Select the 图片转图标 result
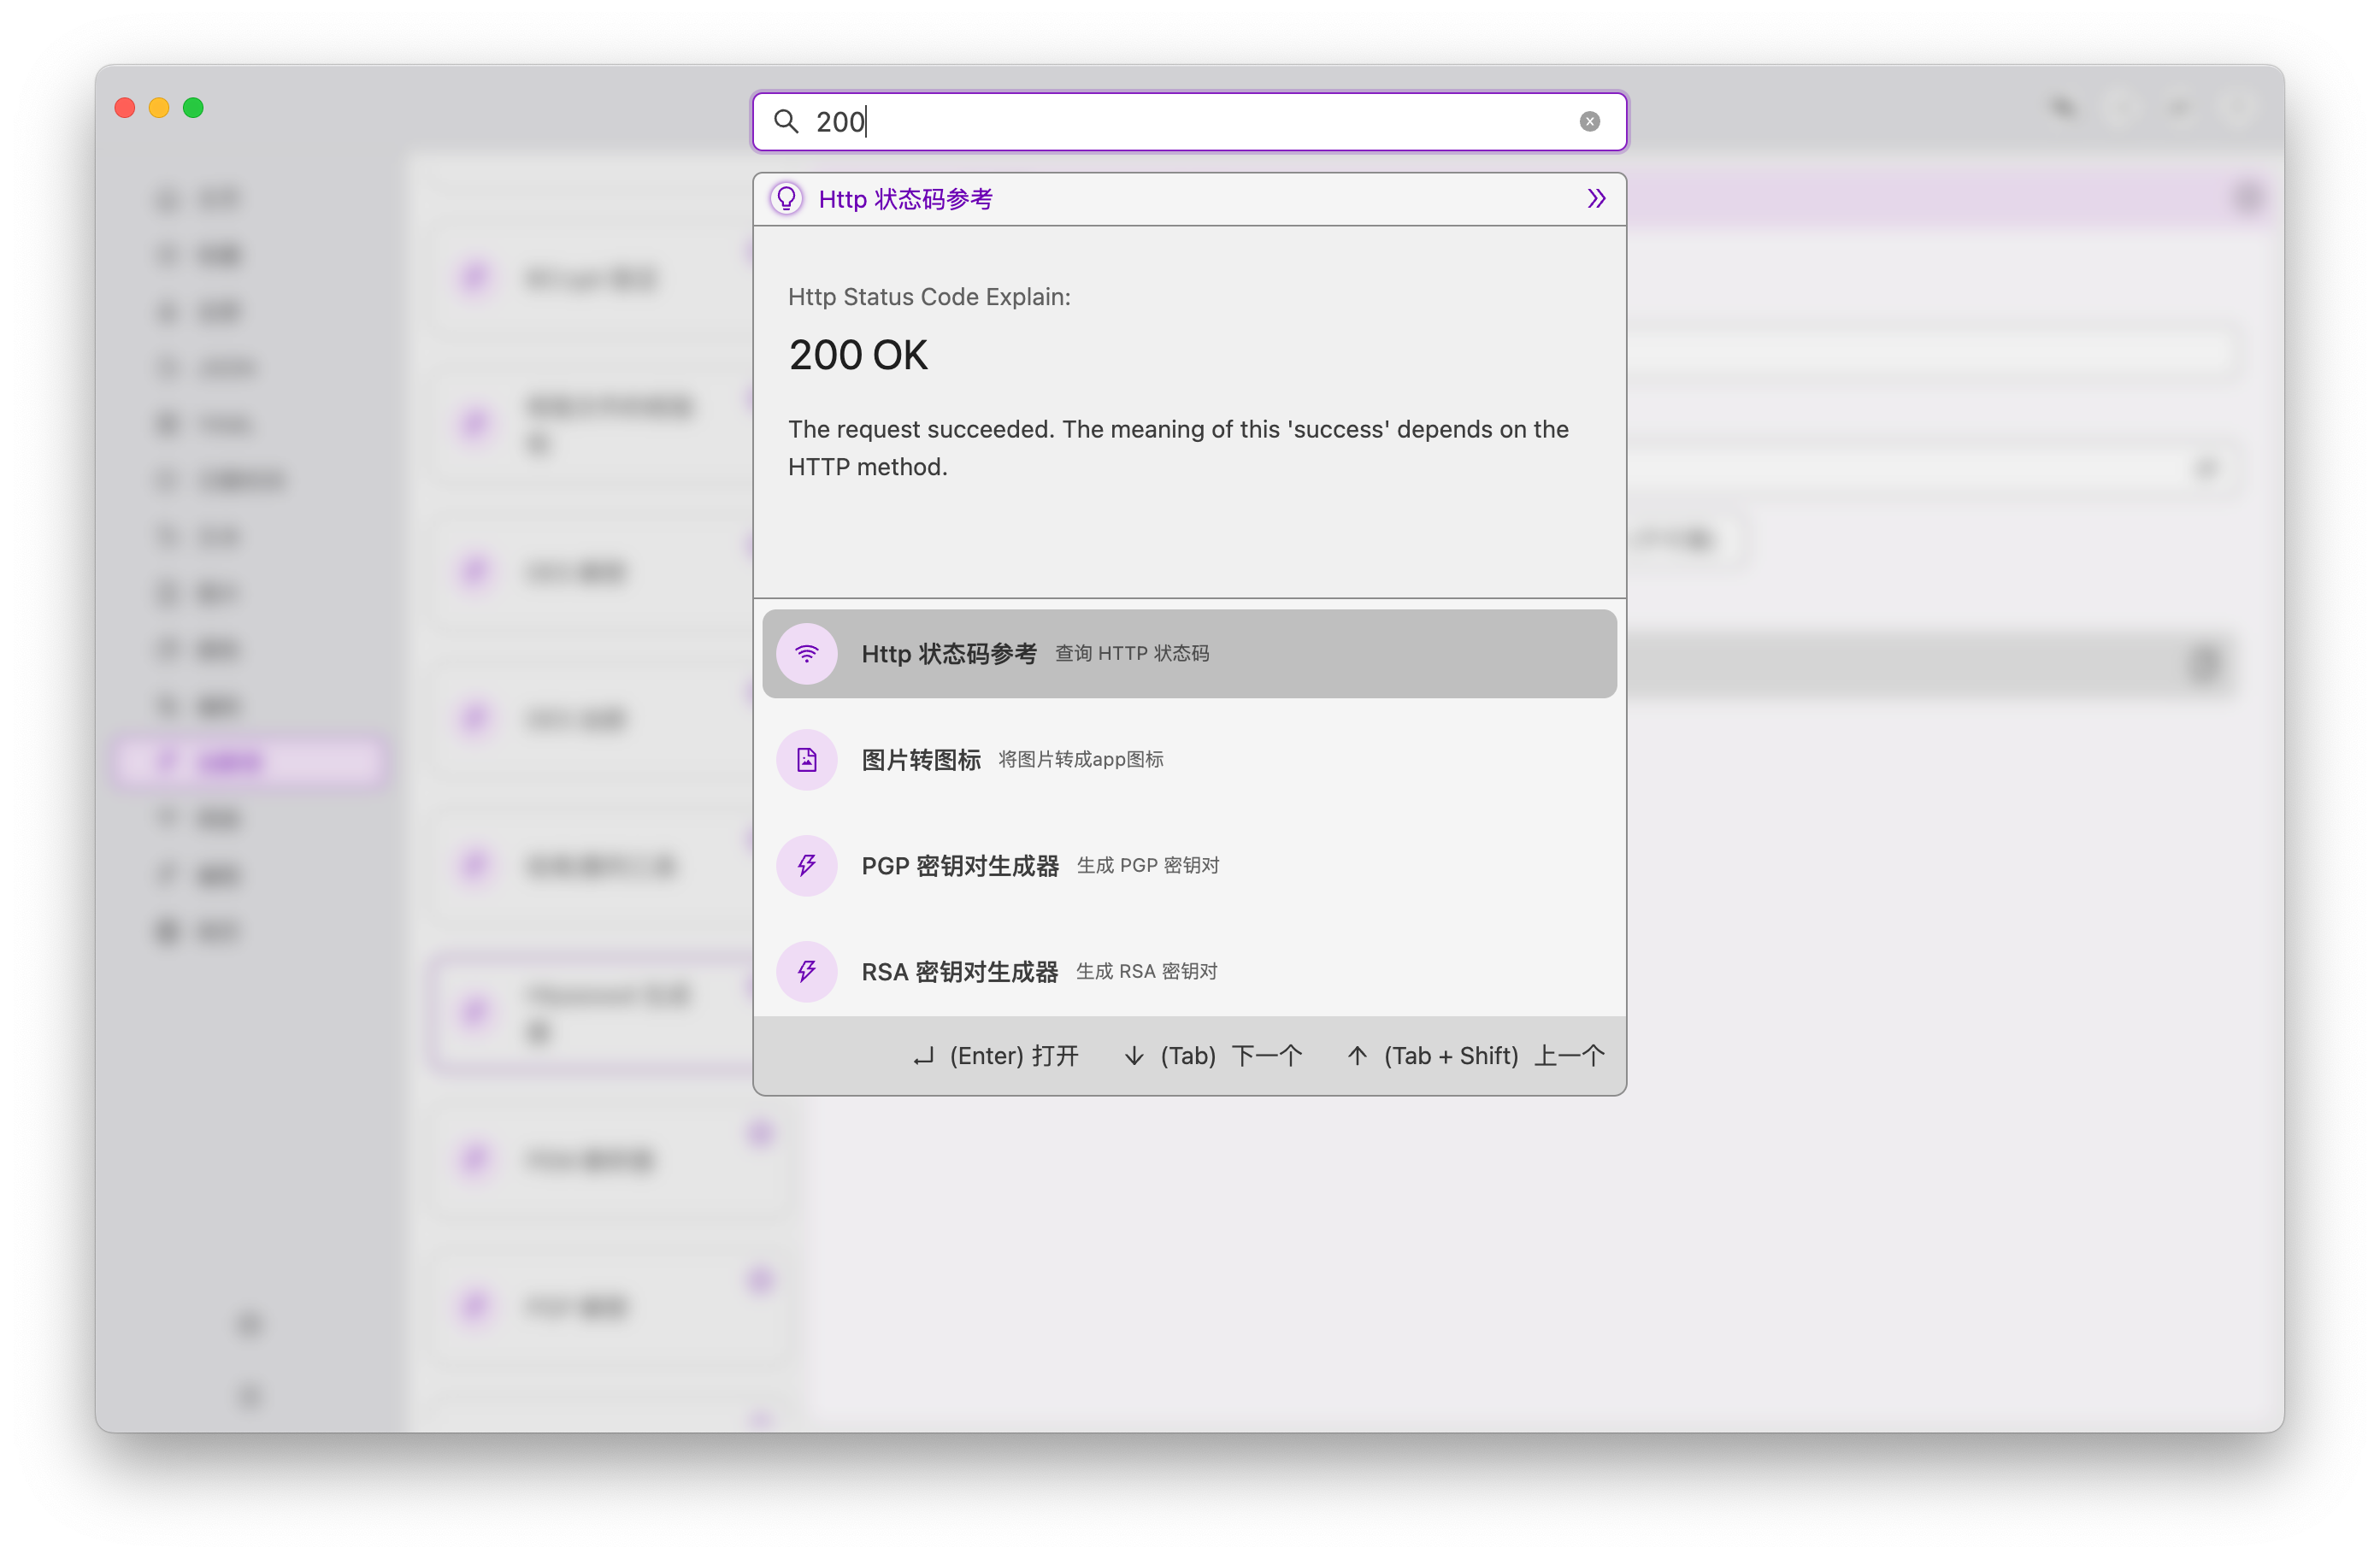This screenshot has width=2380, height=1559. 1189,759
